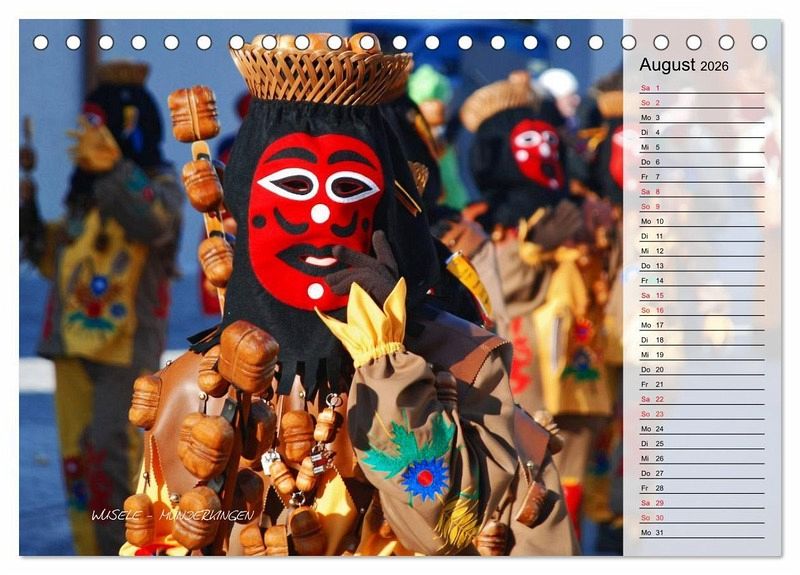The height and width of the screenshot is (575, 800).
Task: Select the "Mo 17" calendar row
Action: click(702, 324)
